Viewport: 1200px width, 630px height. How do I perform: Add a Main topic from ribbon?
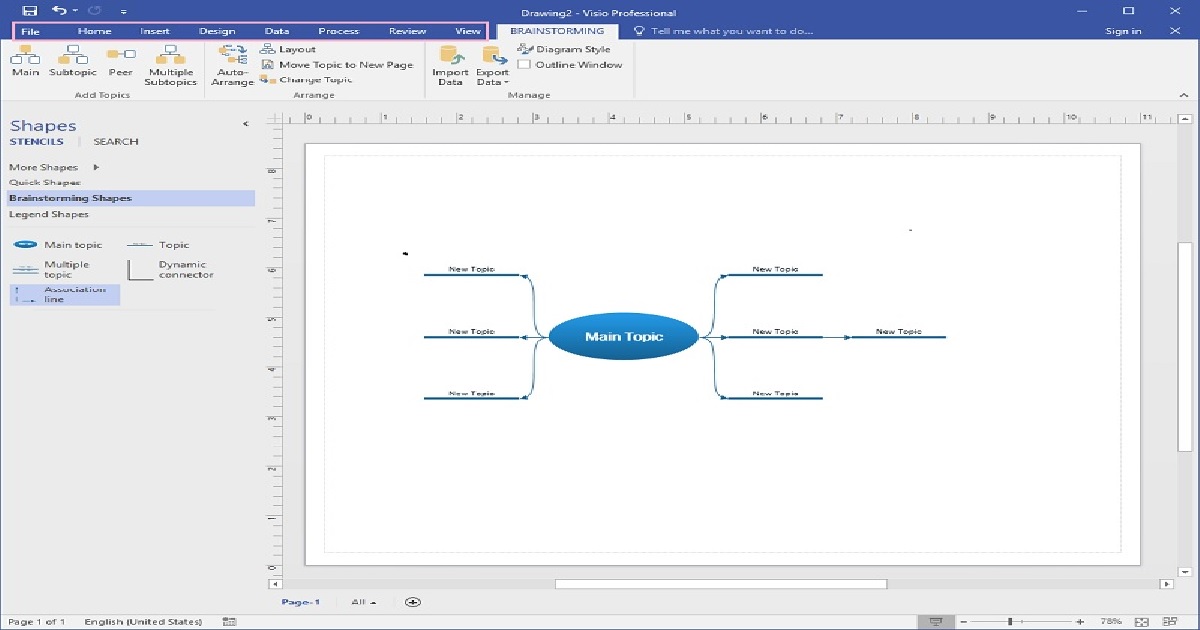pyautogui.click(x=25, y=61)
